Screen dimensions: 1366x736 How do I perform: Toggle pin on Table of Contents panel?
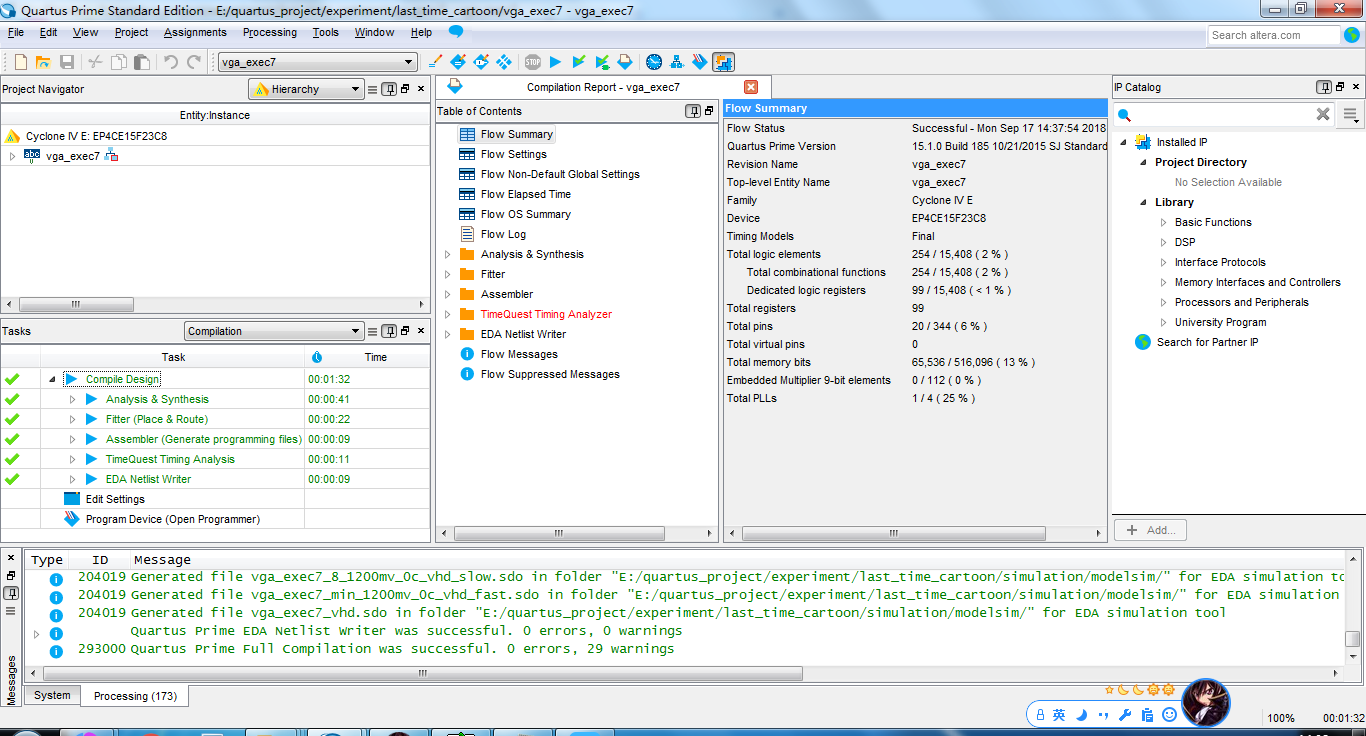pos(692,111)
